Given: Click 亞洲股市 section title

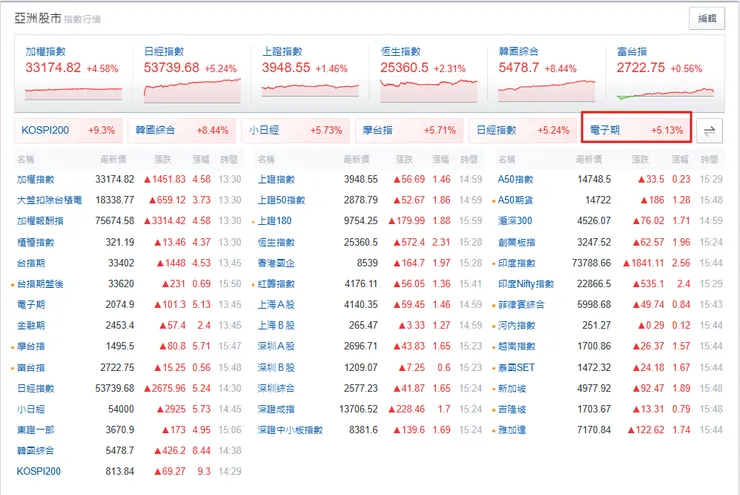Looking at the screenshot, I should tap(38, 18).
